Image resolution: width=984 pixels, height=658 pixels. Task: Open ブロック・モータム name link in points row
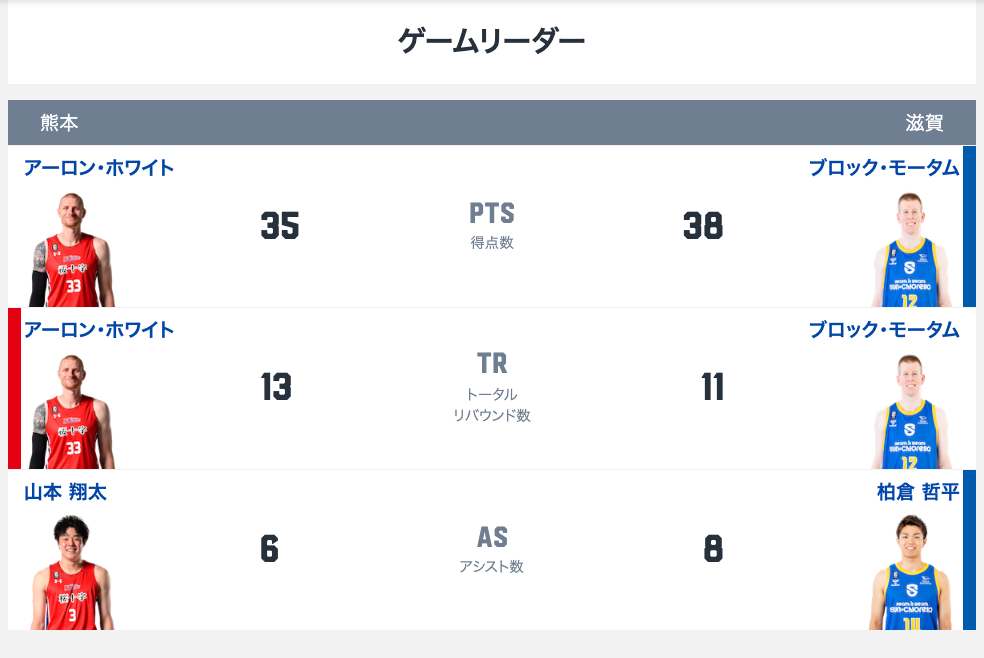(x=884, y=168)
